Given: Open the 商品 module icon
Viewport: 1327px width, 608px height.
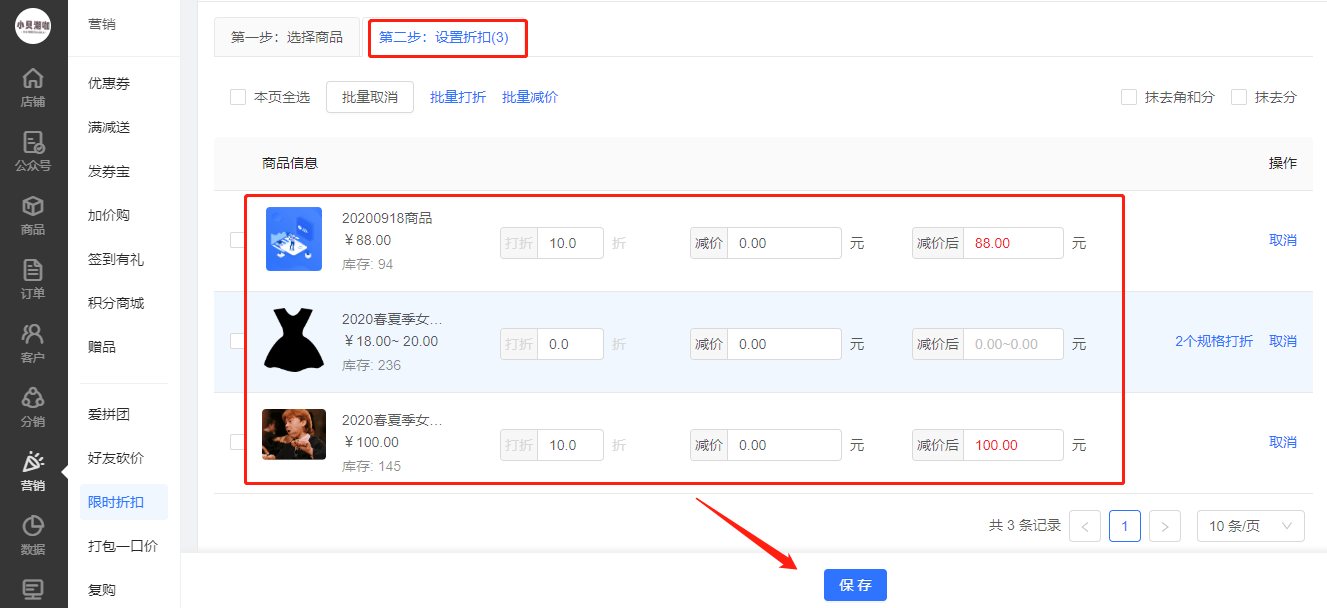Looking at the screenshot, I should coord(33,214).
